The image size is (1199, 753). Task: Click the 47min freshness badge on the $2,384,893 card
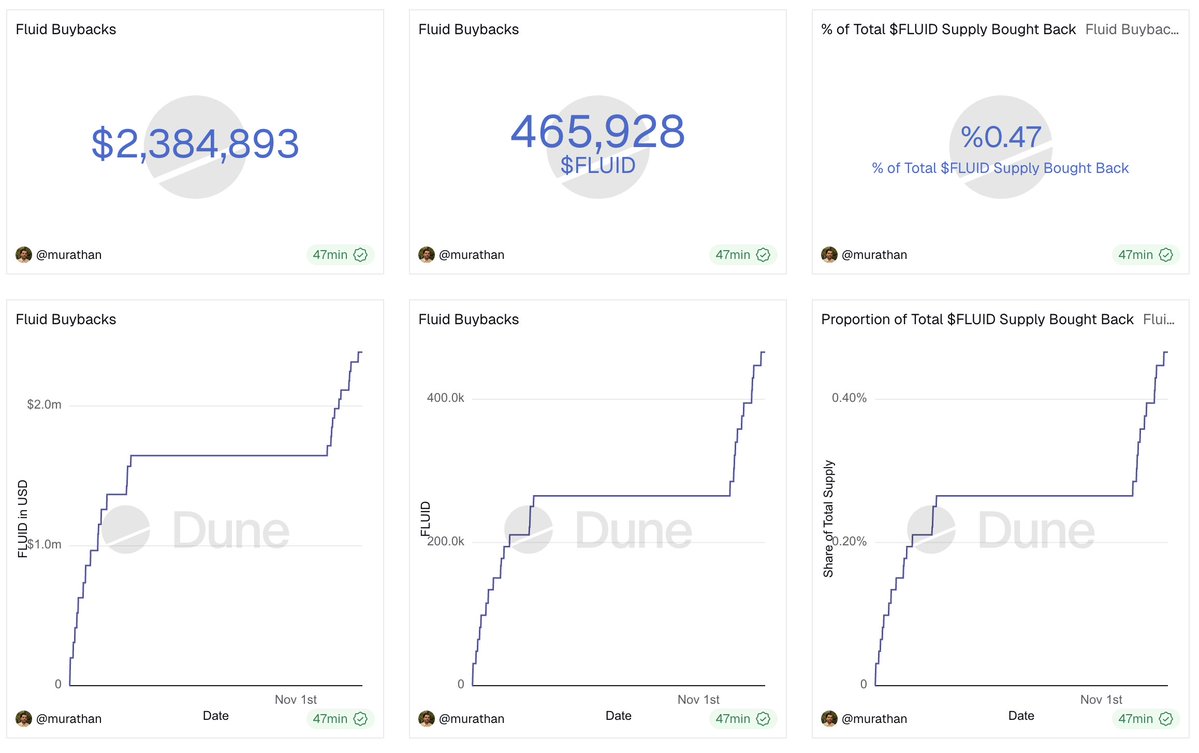(x=339, y=255)
